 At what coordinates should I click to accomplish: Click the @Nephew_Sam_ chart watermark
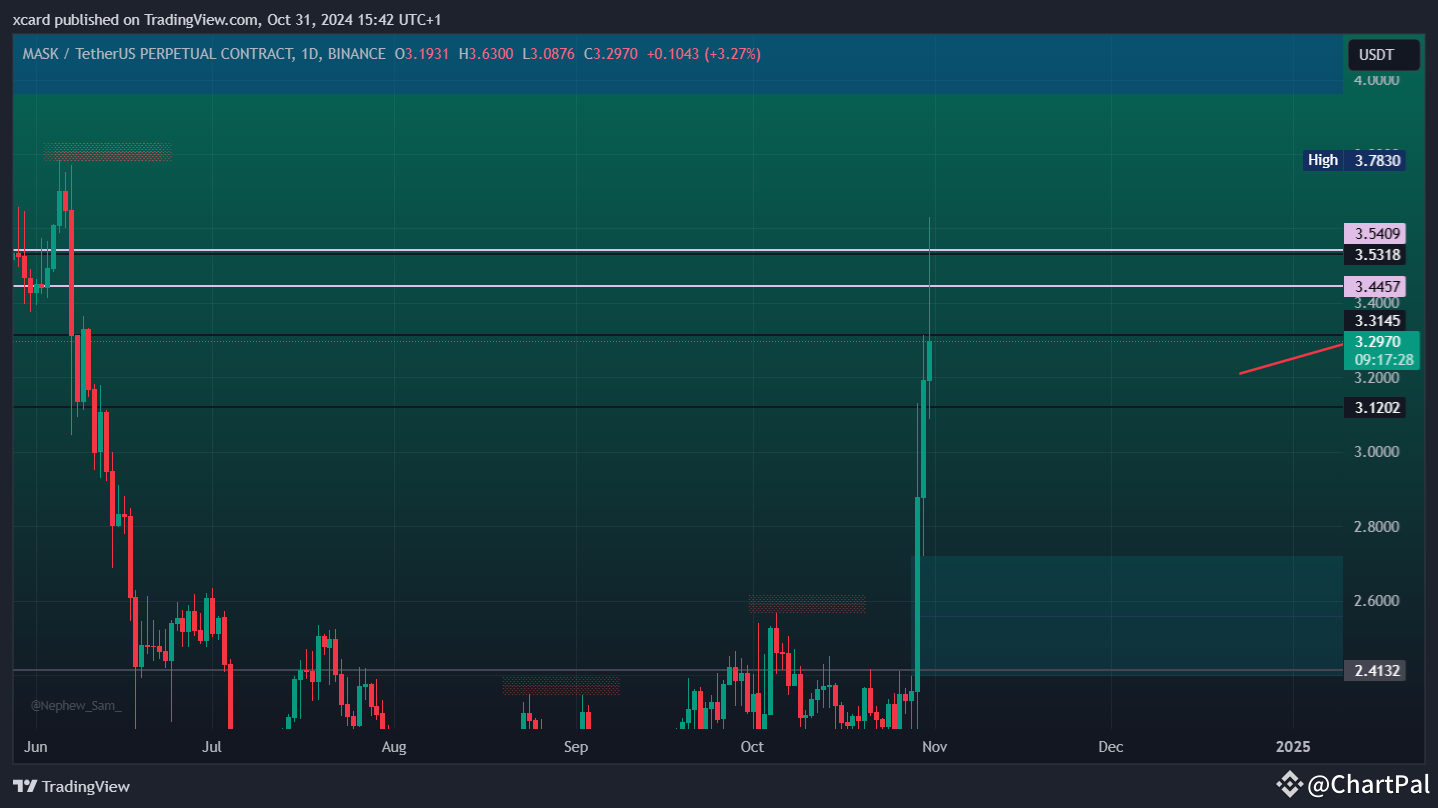(x=75, y=704)
